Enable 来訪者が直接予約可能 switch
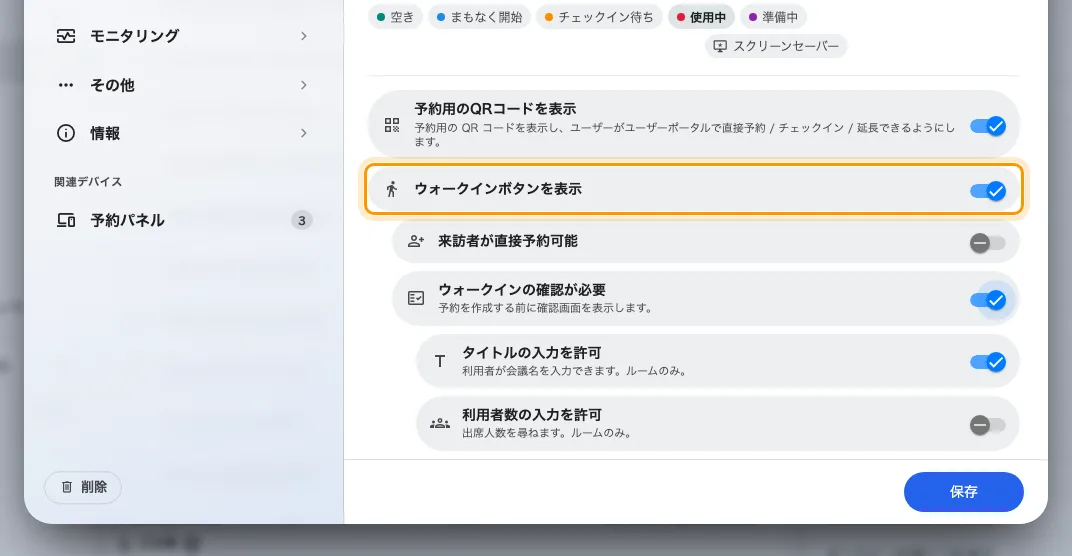Image resolution: width=1072 pixels, height=556 pixels. [x=988, y=243]
